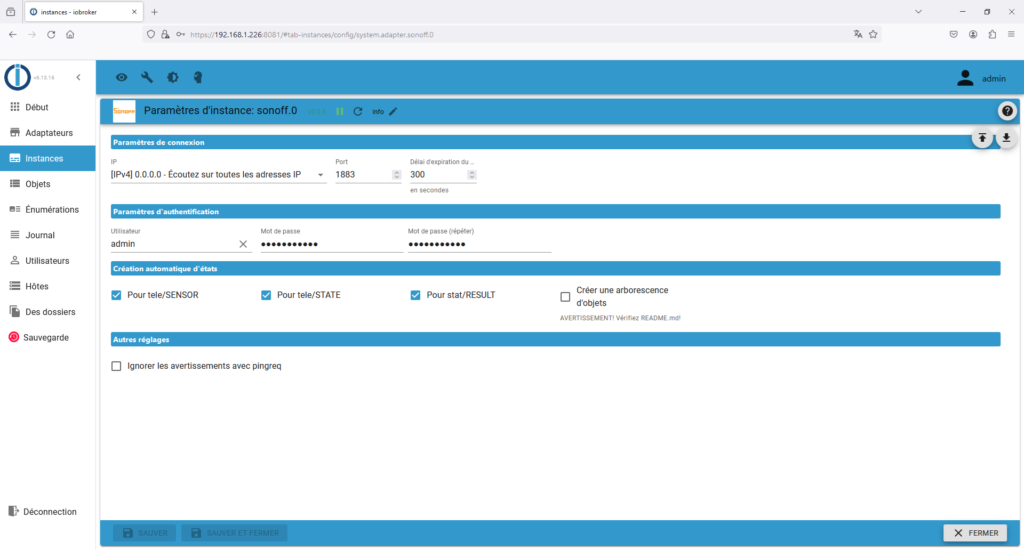
Task: Enable Créer une arborescence d'objets checkbox
Action: tap(566, 296)
